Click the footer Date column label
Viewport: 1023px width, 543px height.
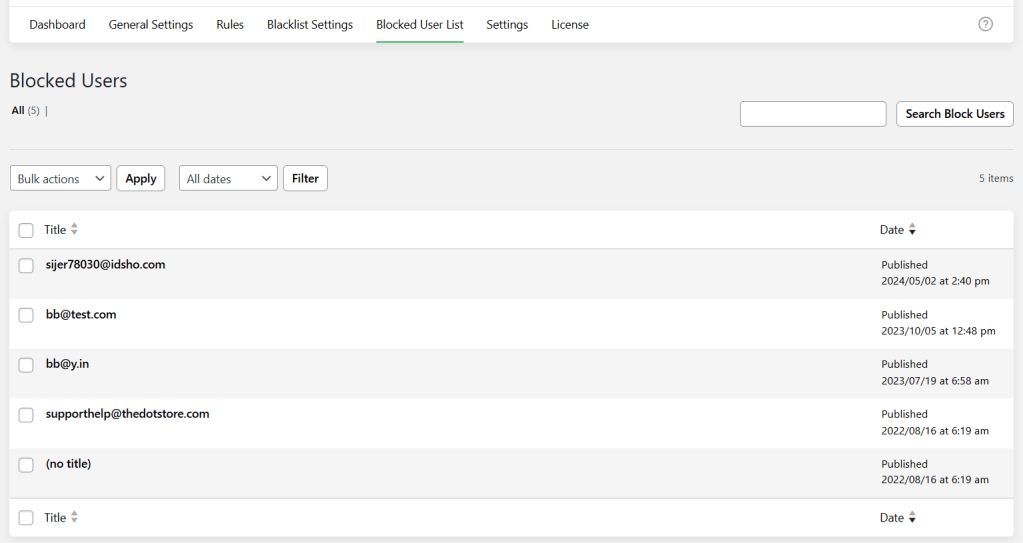click(891, 518)
